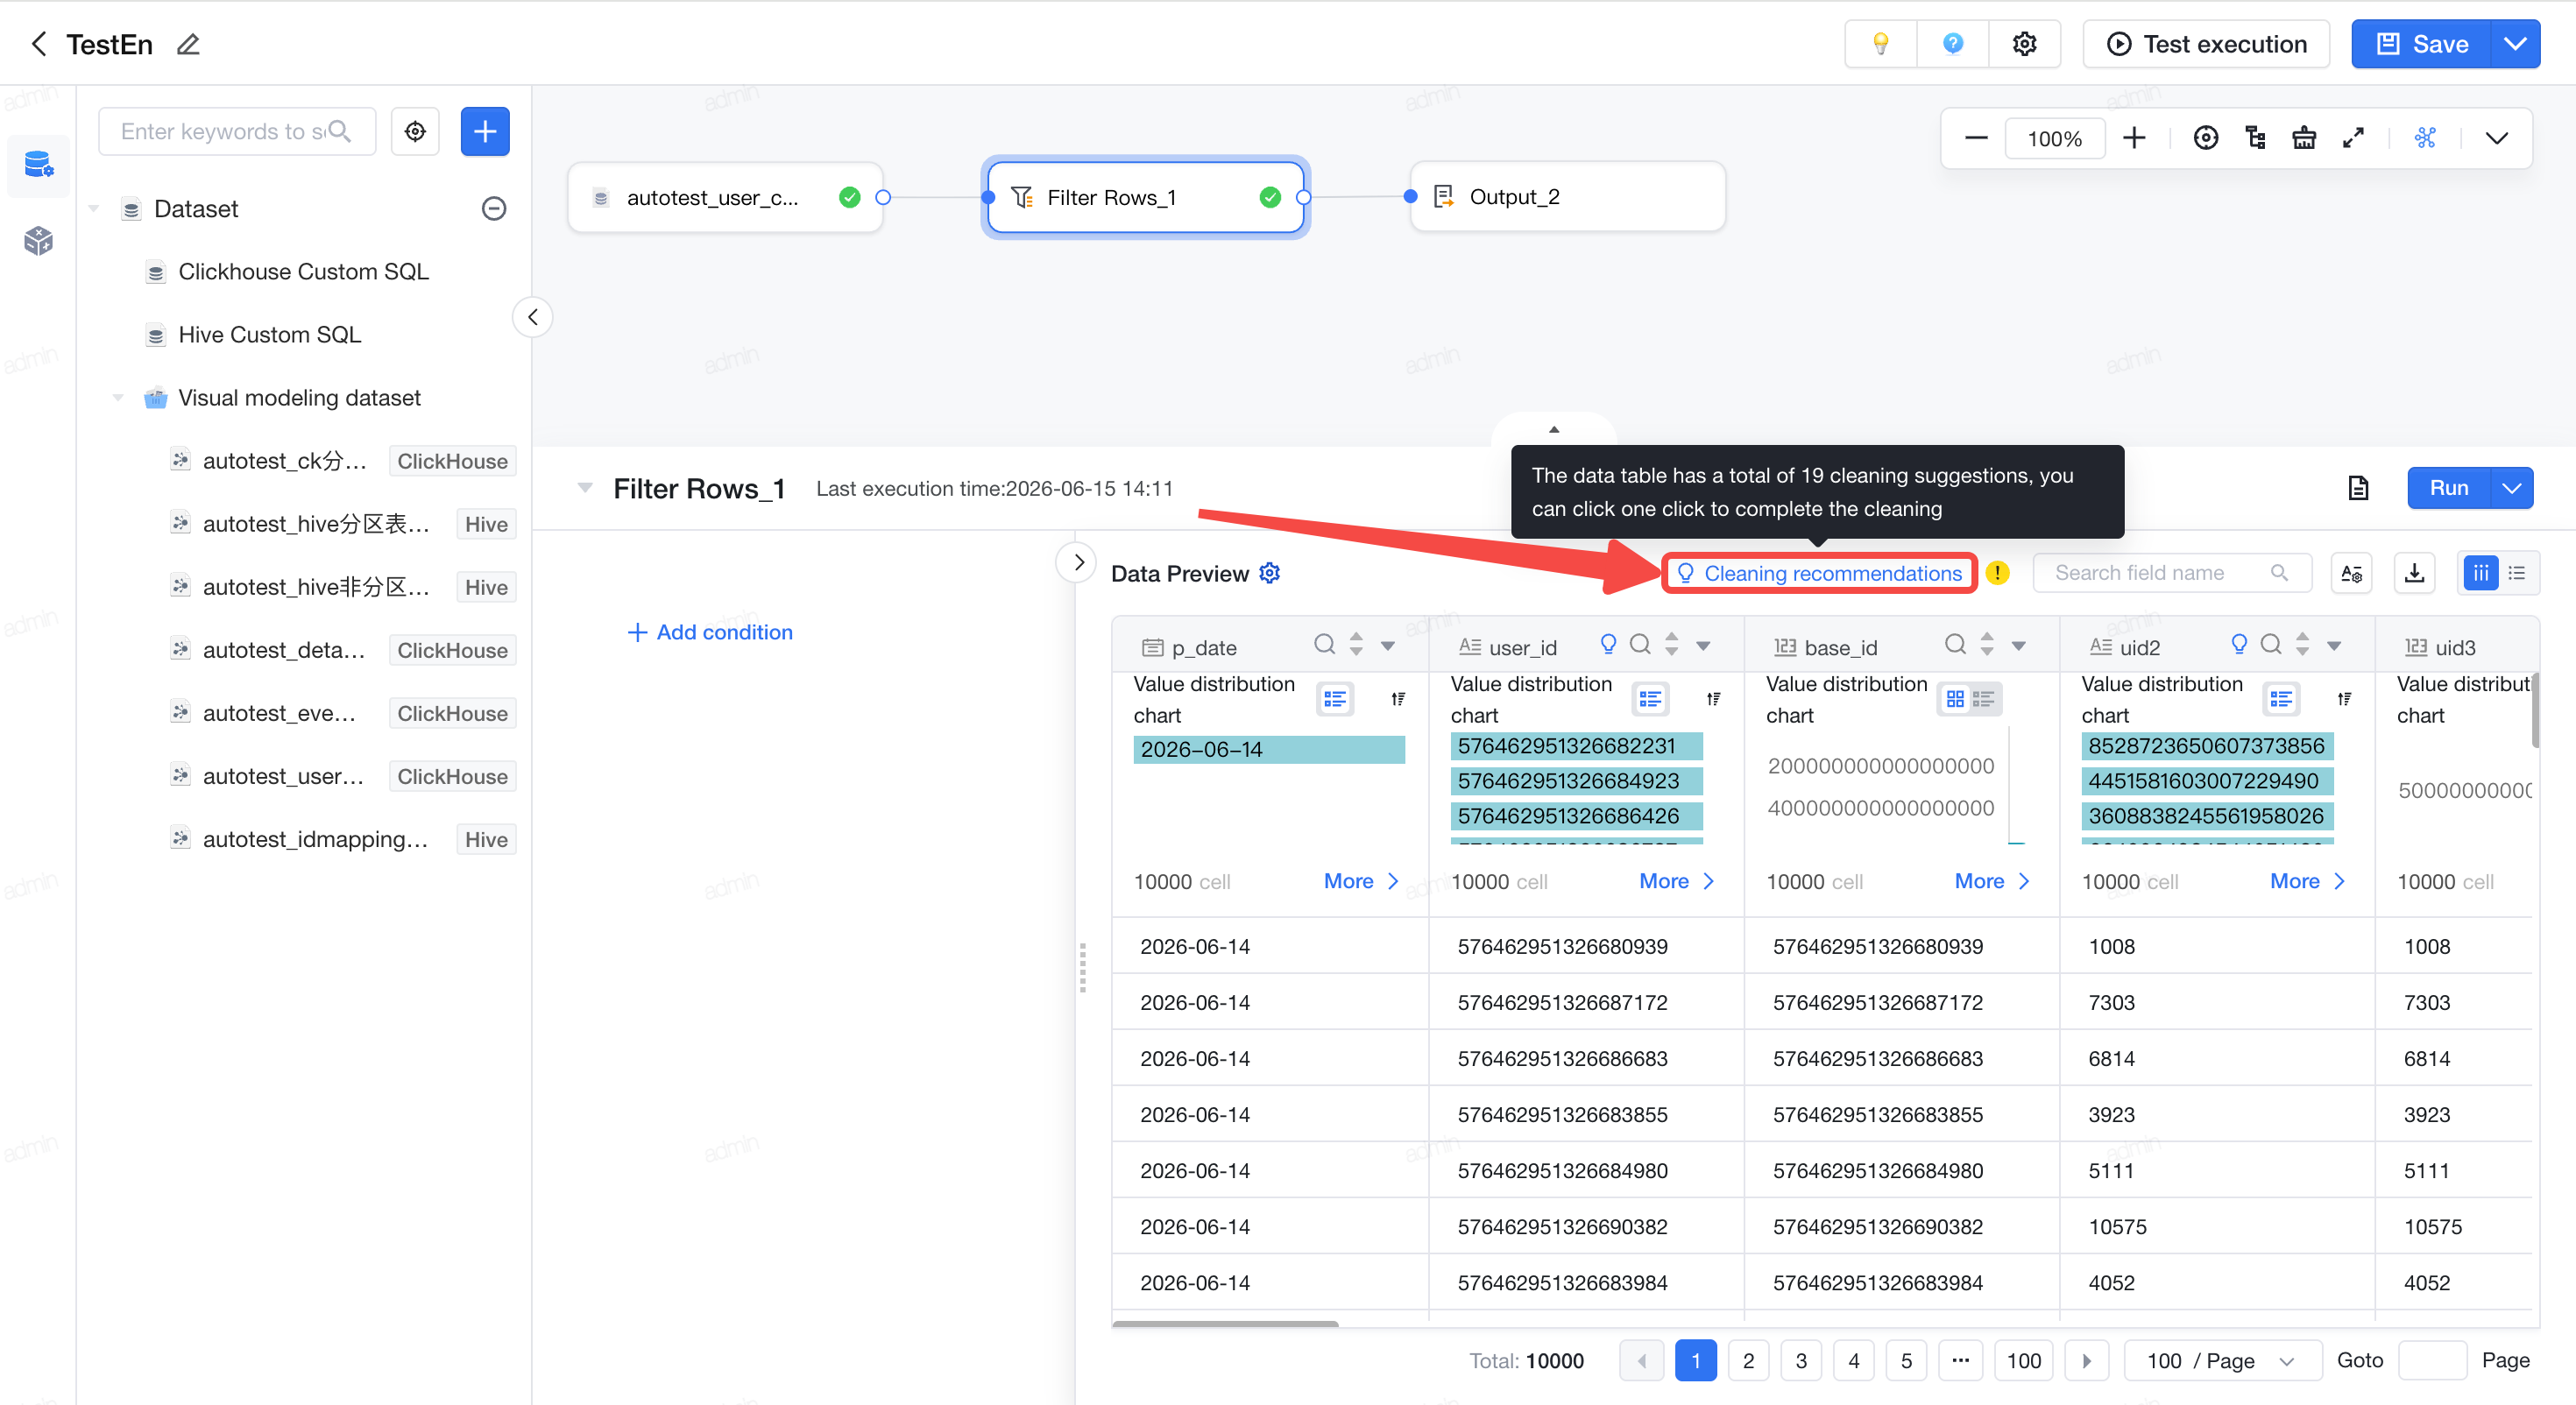Click the download icon in Data Preview

(x=2414, y=573)
